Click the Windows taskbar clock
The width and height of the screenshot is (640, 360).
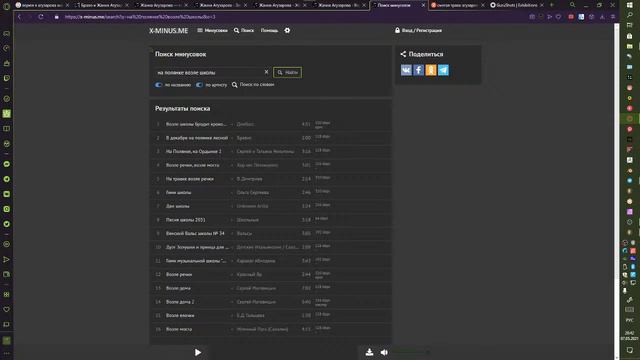pyautogui.click(x=630, y=336)
